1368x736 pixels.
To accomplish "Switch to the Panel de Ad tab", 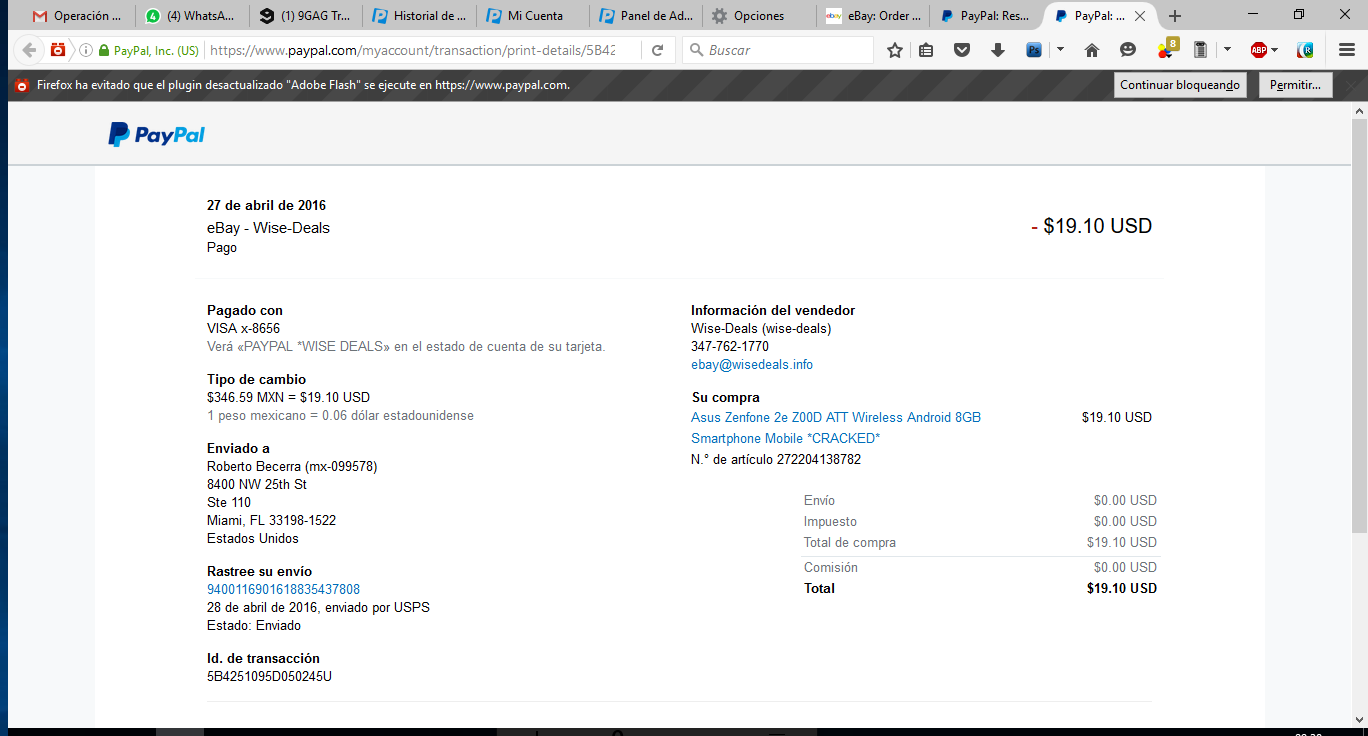I will pyautogui.click(x=645, y=16).
